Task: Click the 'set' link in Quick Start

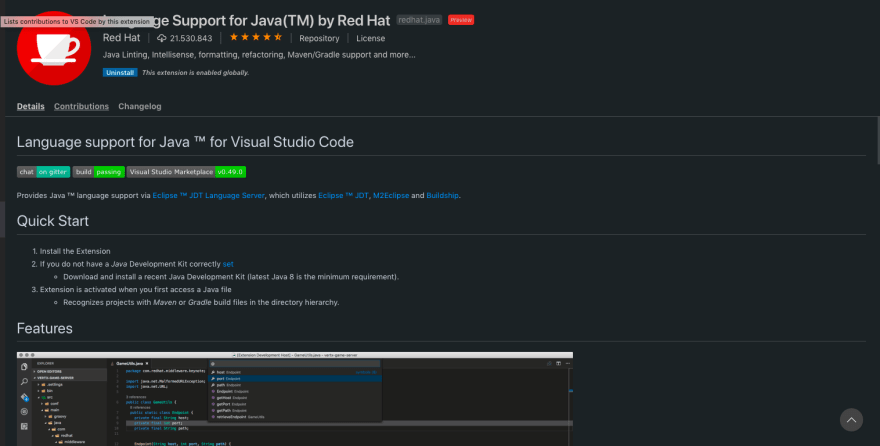Action: coord(228,264)
